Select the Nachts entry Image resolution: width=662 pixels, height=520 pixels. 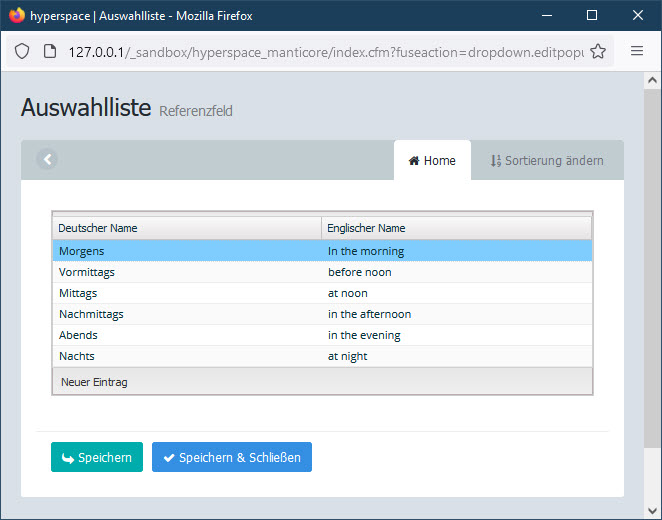pyautogui.click(x=77, y=356)
